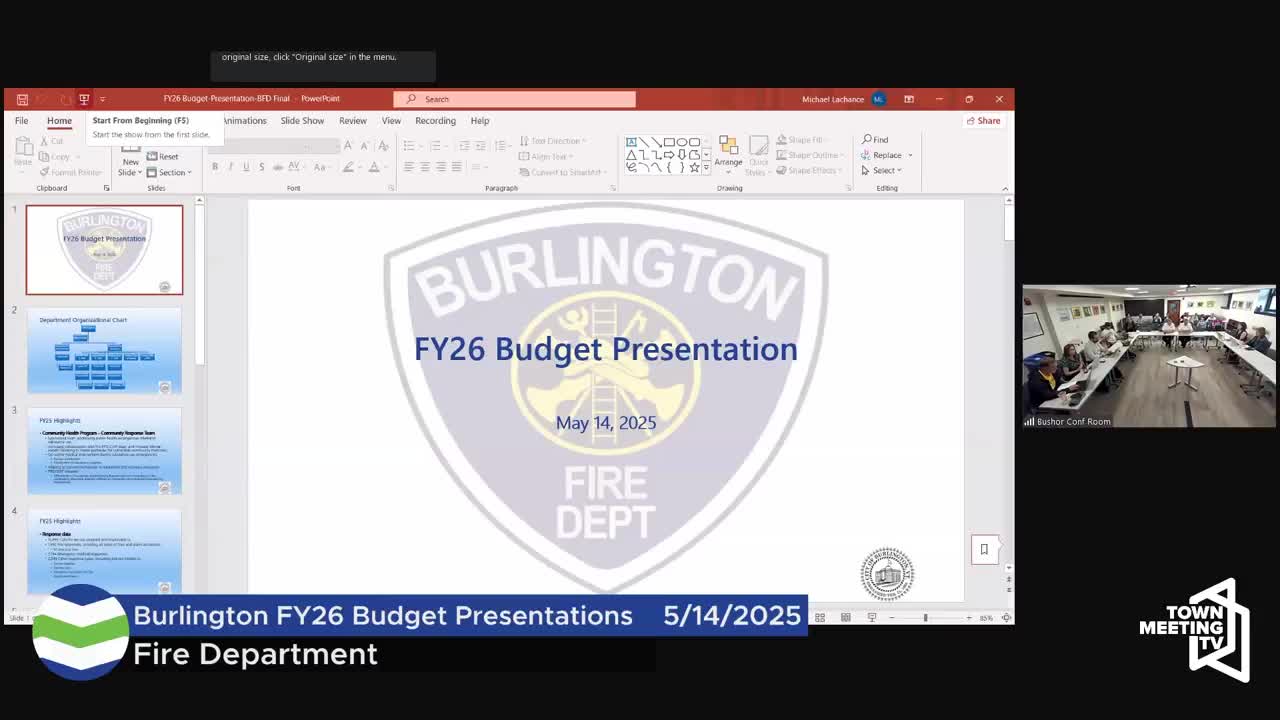Image resolution: width=1280 pixels, height=720 pixels.
Task: Toggle Underline formatting
Action: 246,166
